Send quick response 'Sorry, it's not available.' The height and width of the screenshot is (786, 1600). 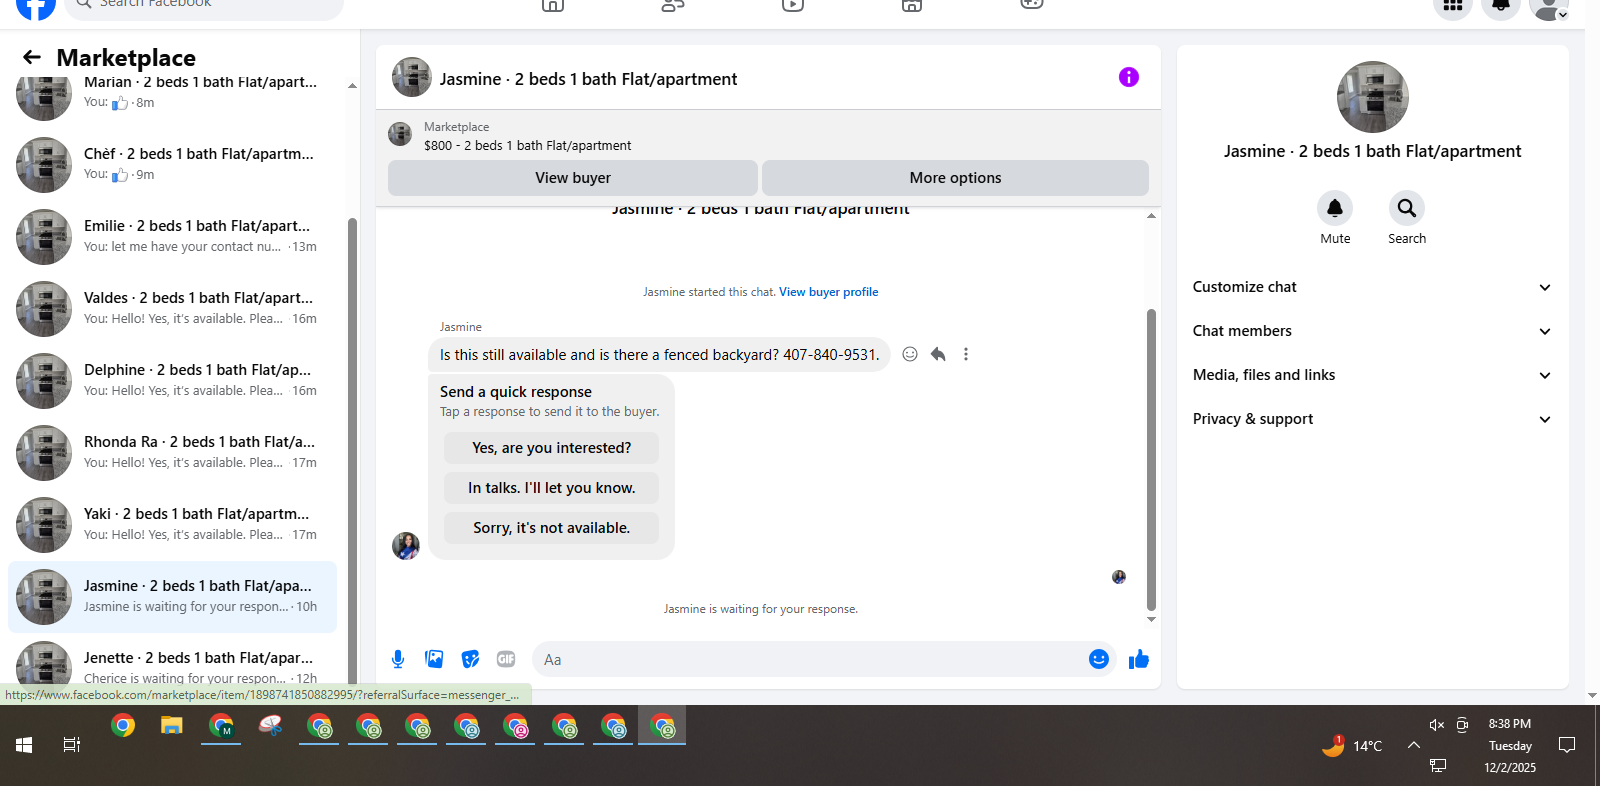pyautogui.click(x=551, y=528)
